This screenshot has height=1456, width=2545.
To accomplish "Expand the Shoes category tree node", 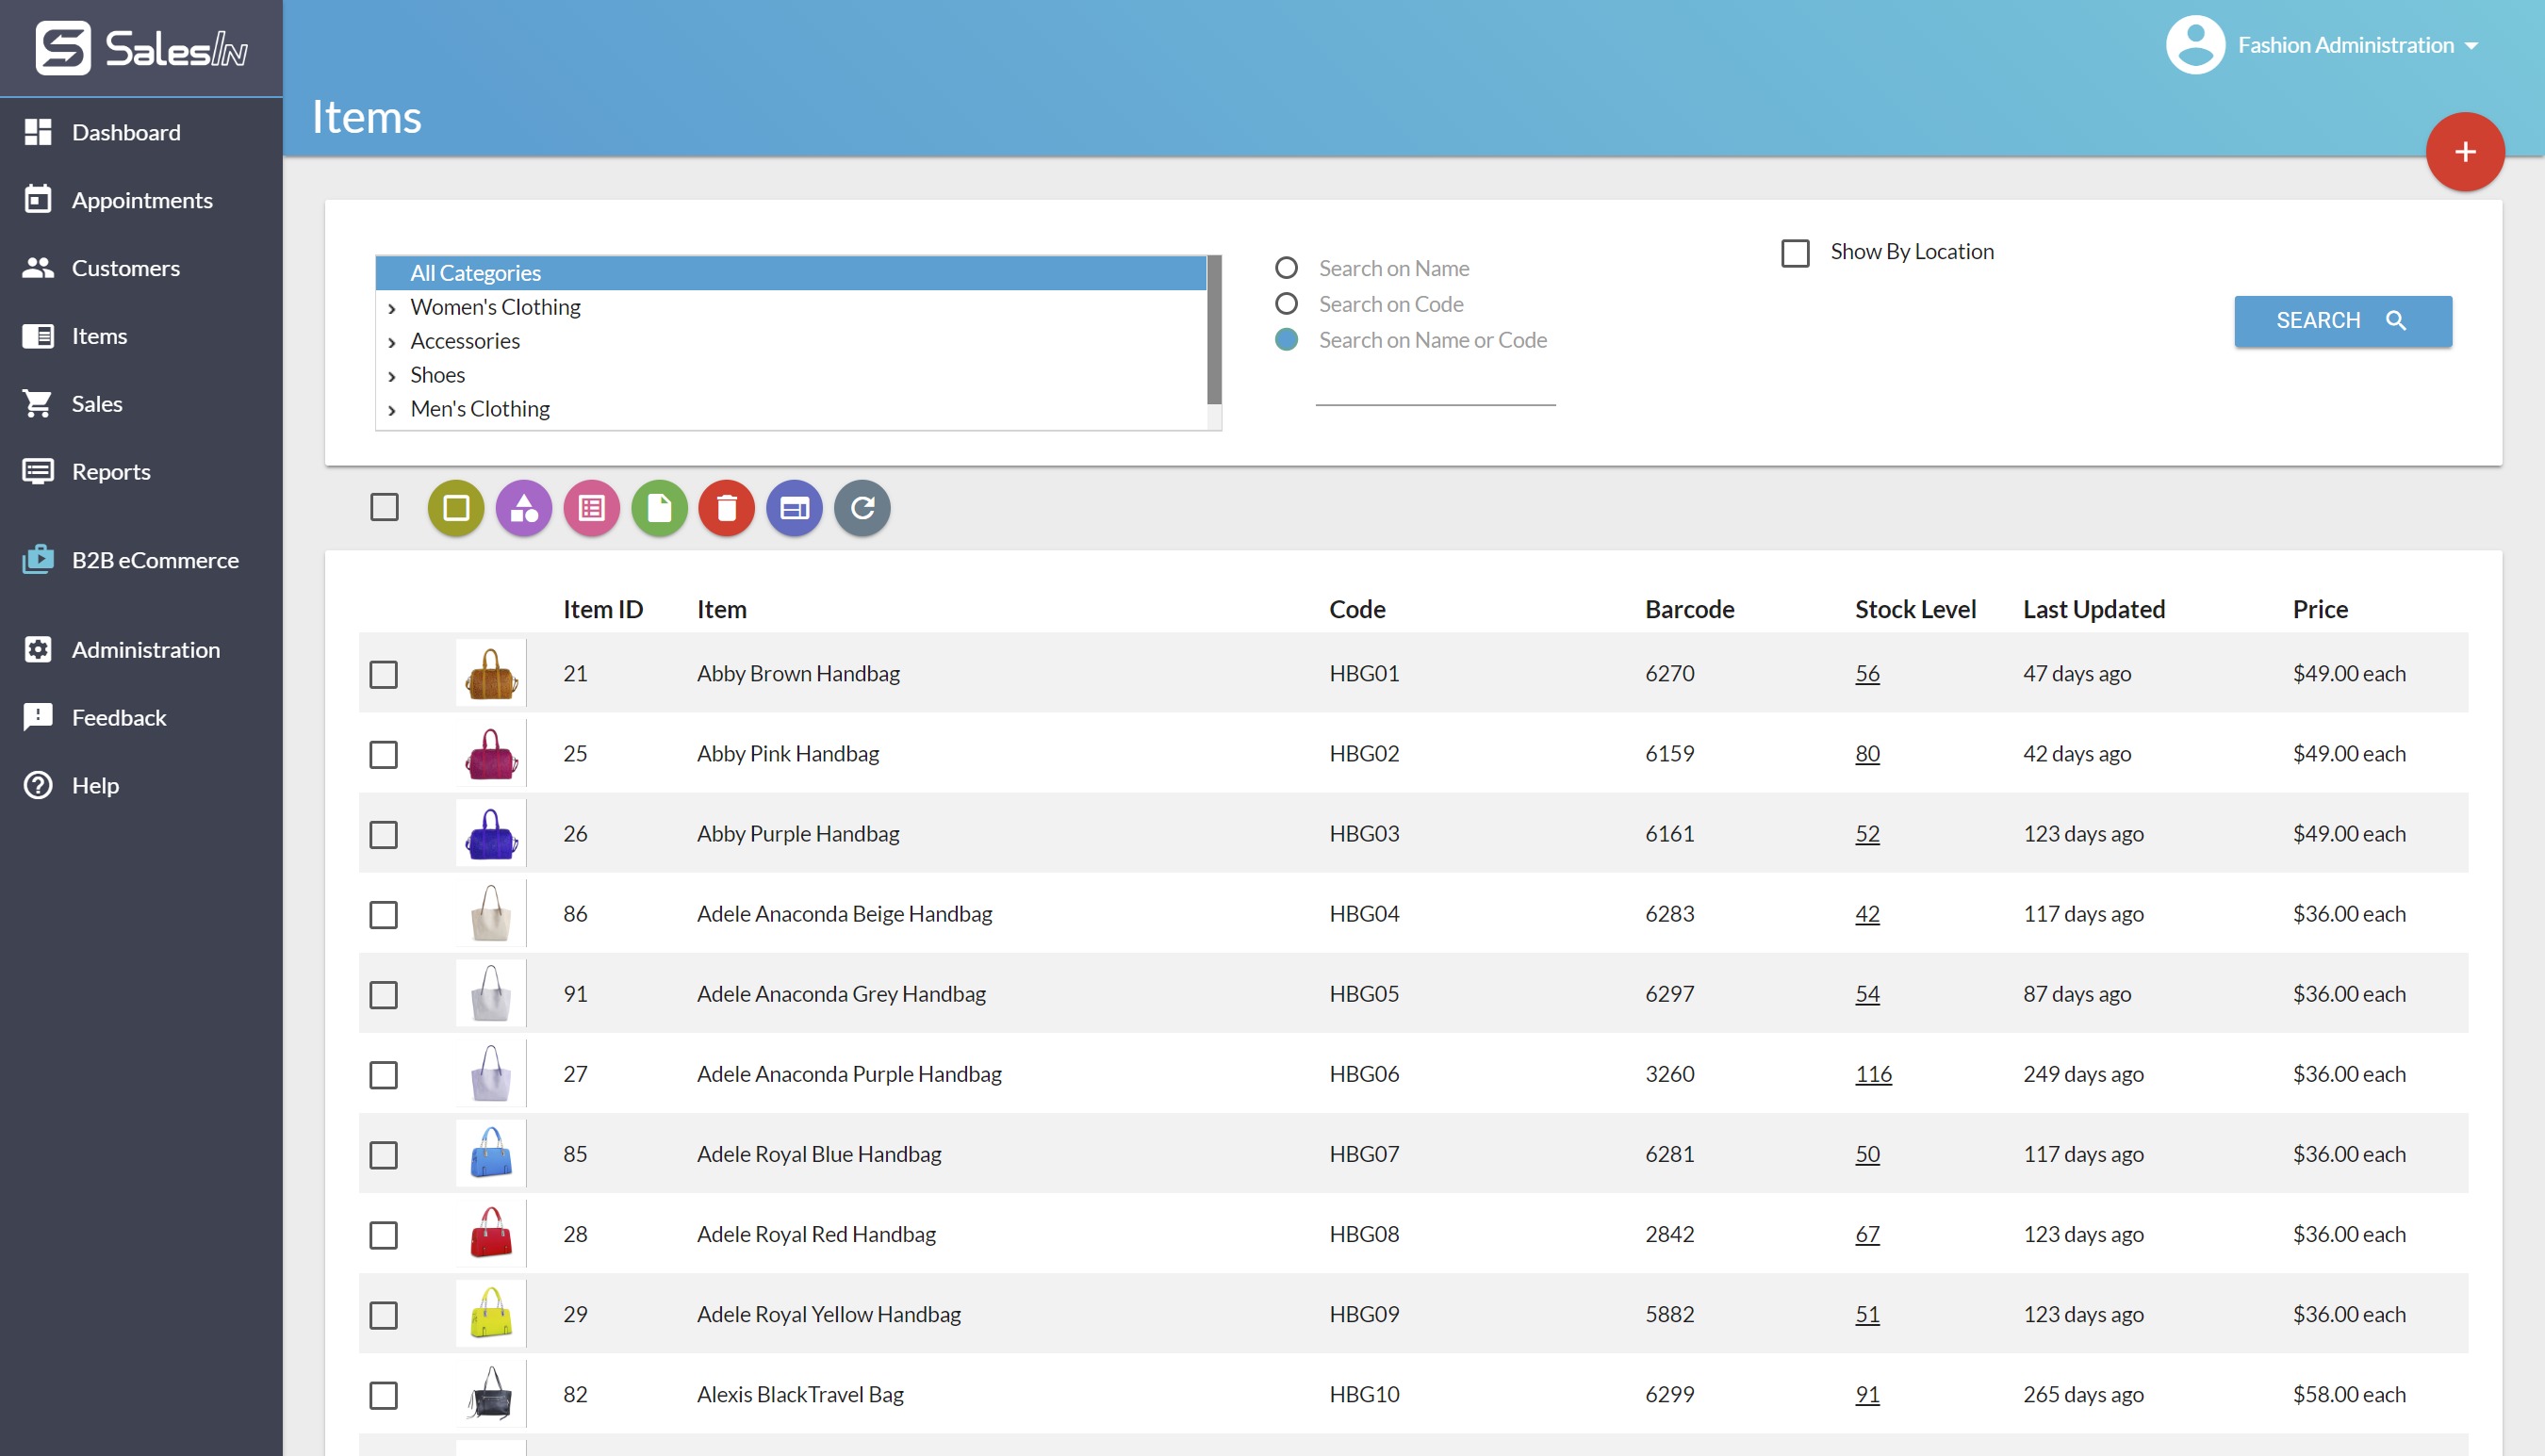I will tap(392, 376).
